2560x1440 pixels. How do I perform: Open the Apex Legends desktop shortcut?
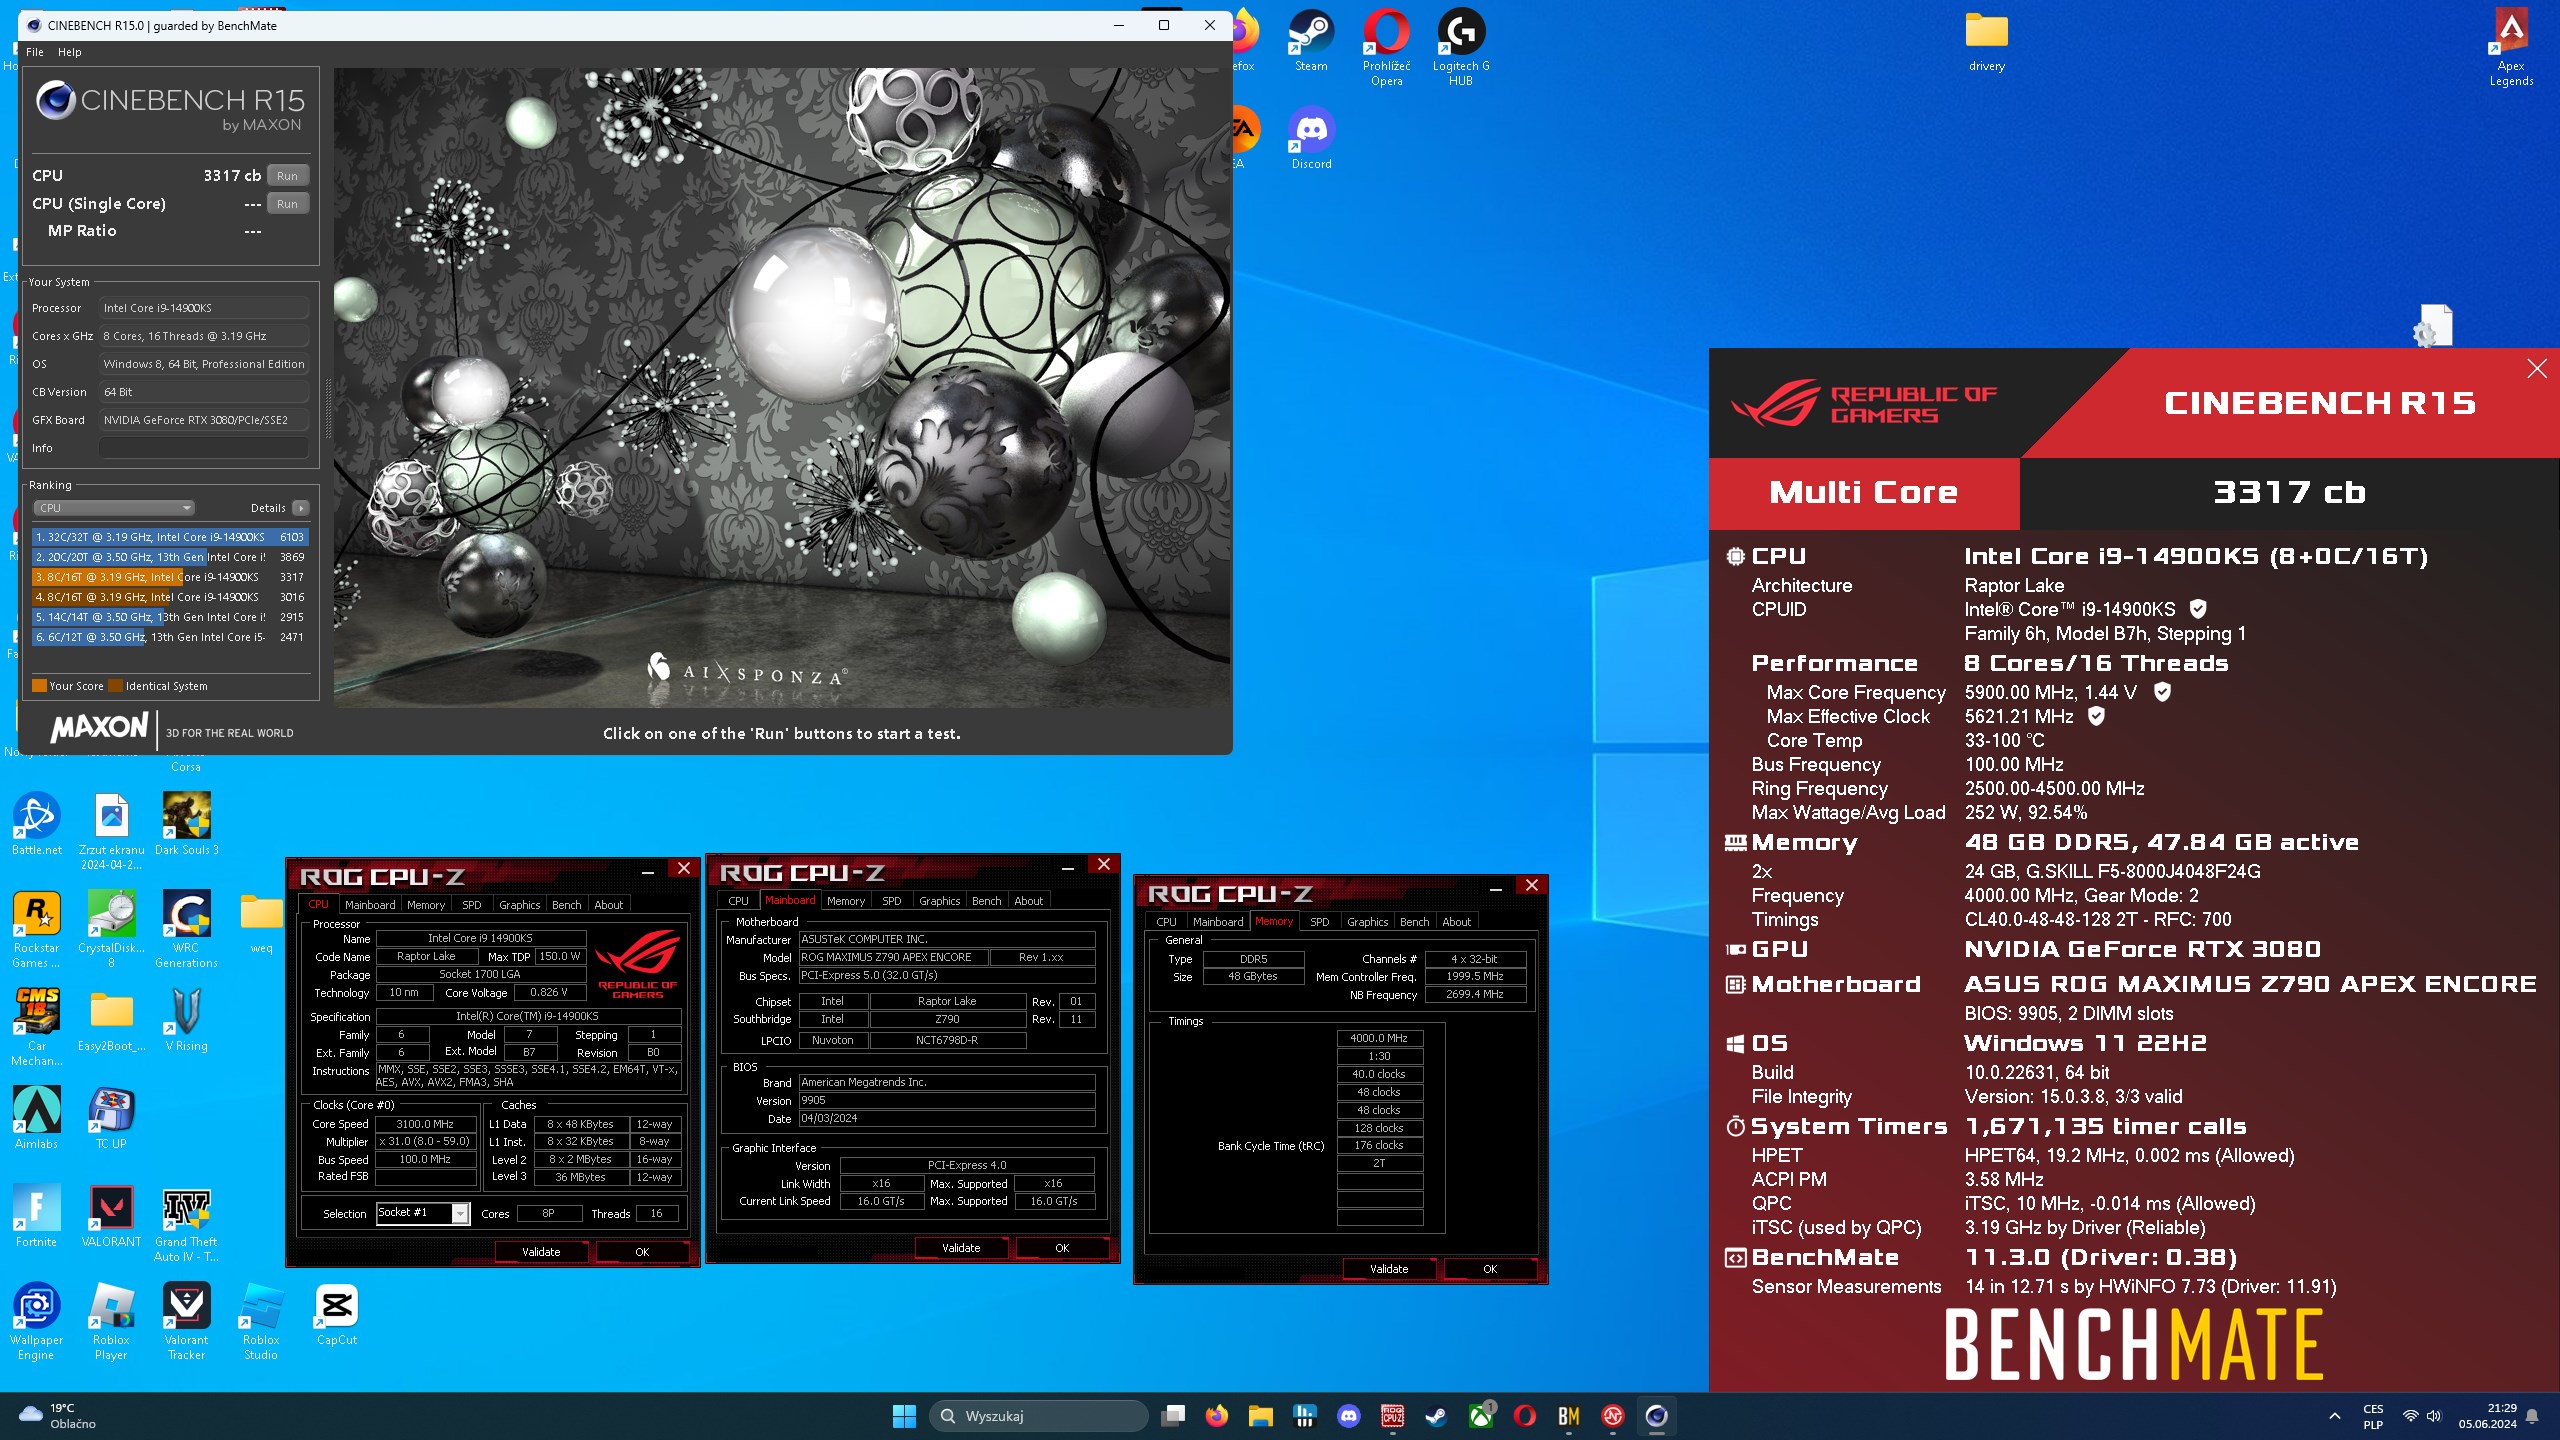click(2511, 46)
